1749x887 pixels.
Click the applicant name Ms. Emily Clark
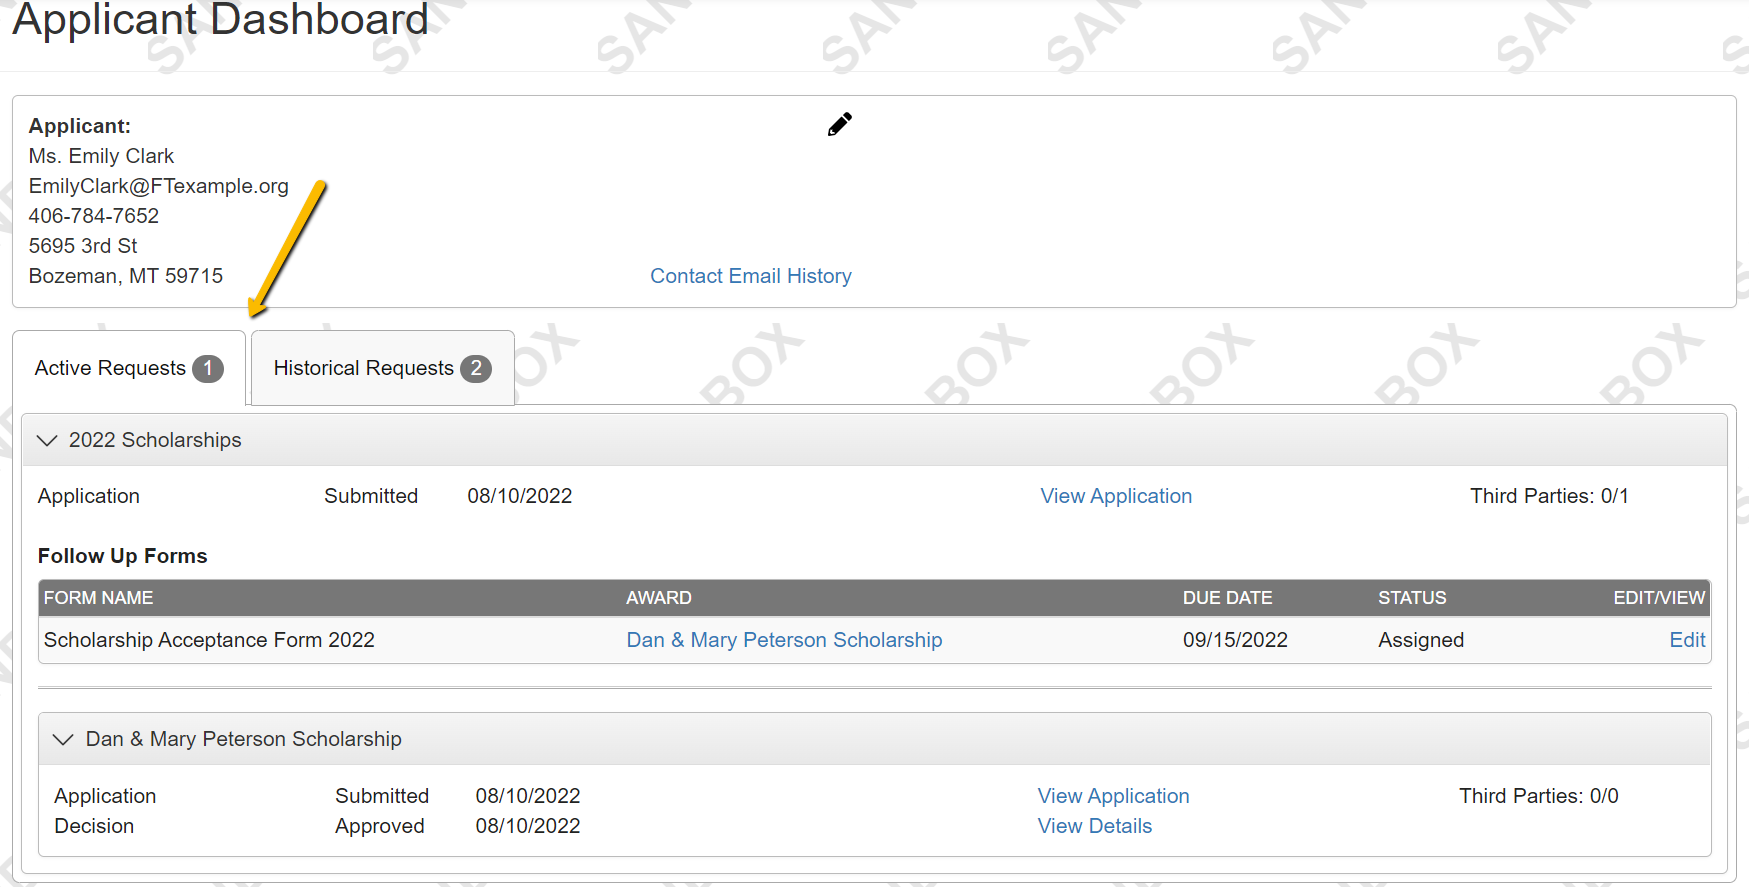click(101, 156)
